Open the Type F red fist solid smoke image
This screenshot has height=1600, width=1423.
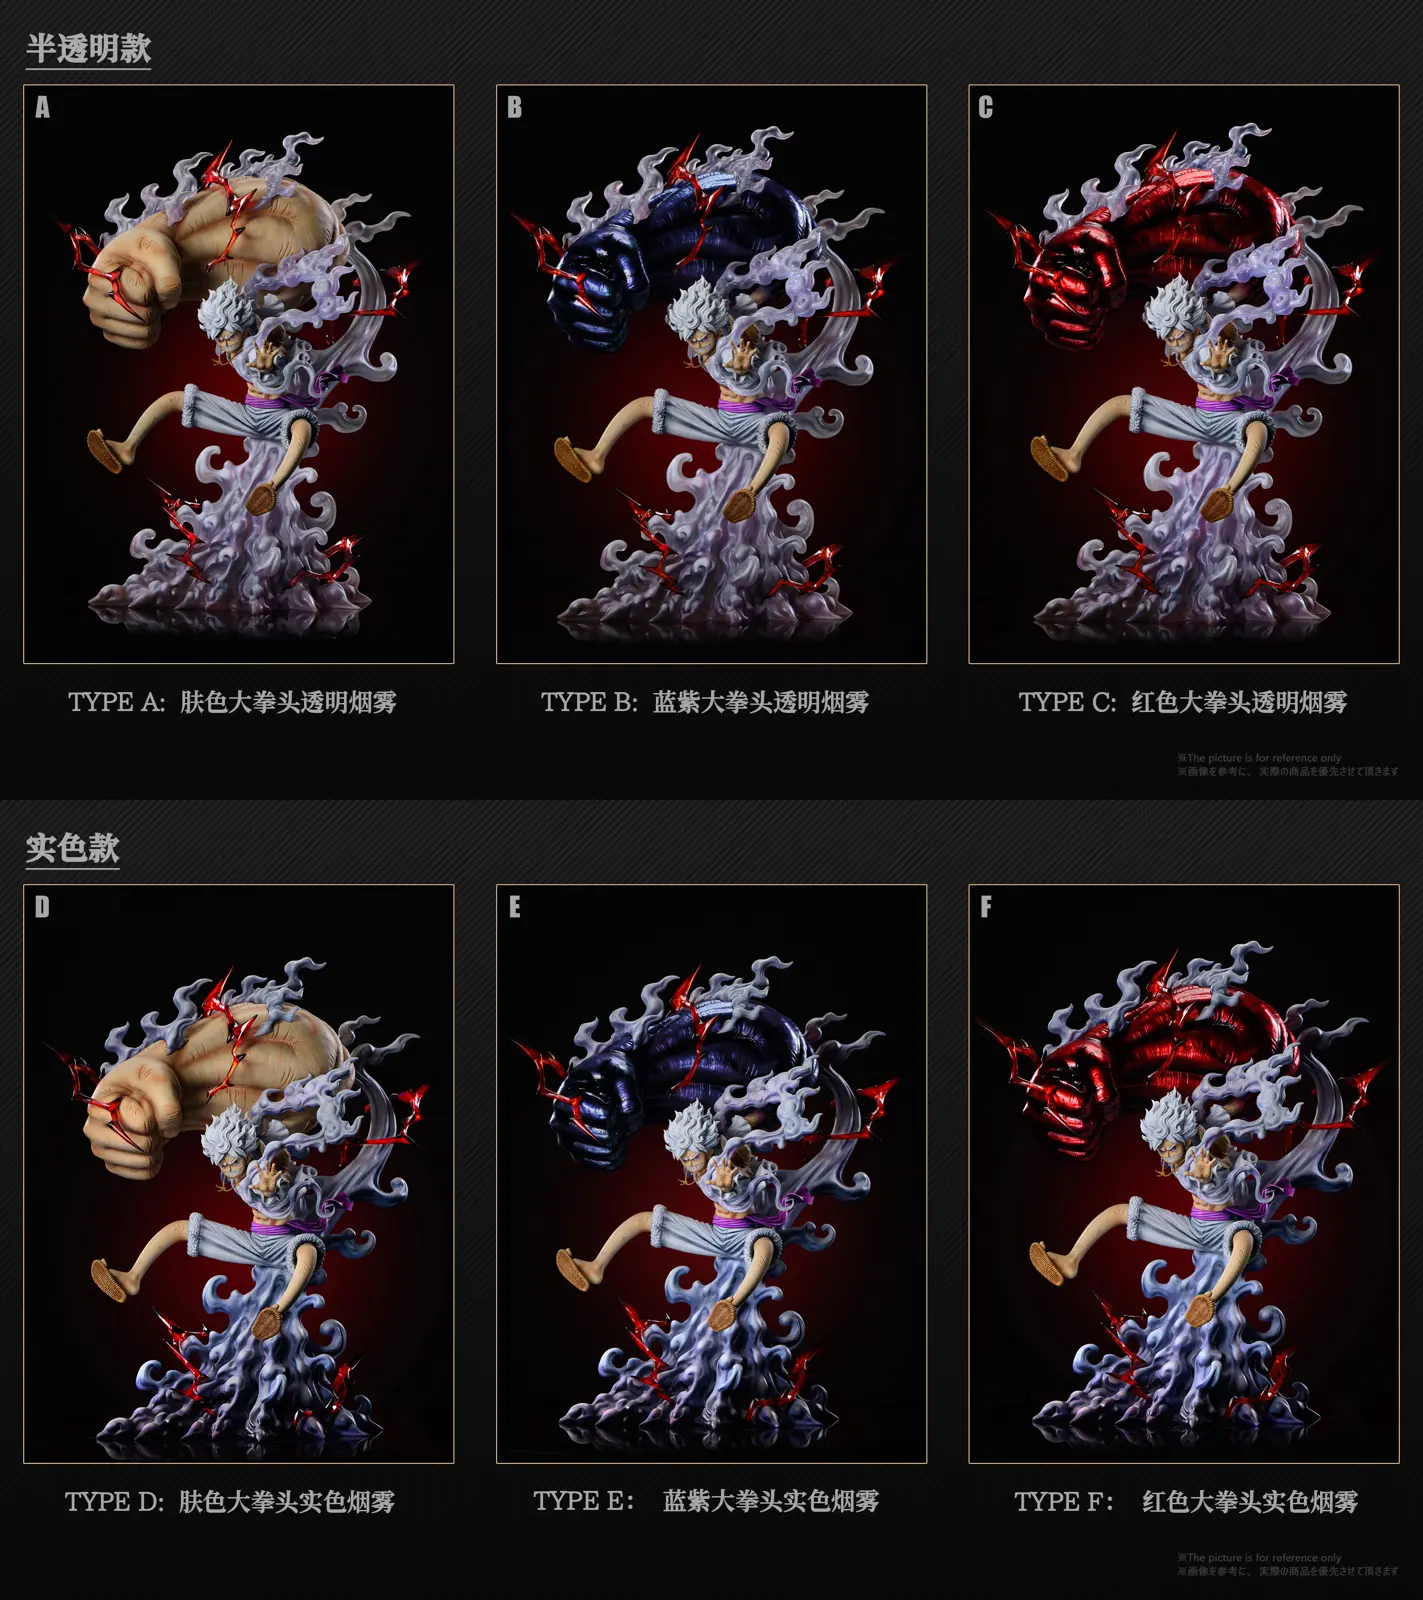point(1184,1174)
